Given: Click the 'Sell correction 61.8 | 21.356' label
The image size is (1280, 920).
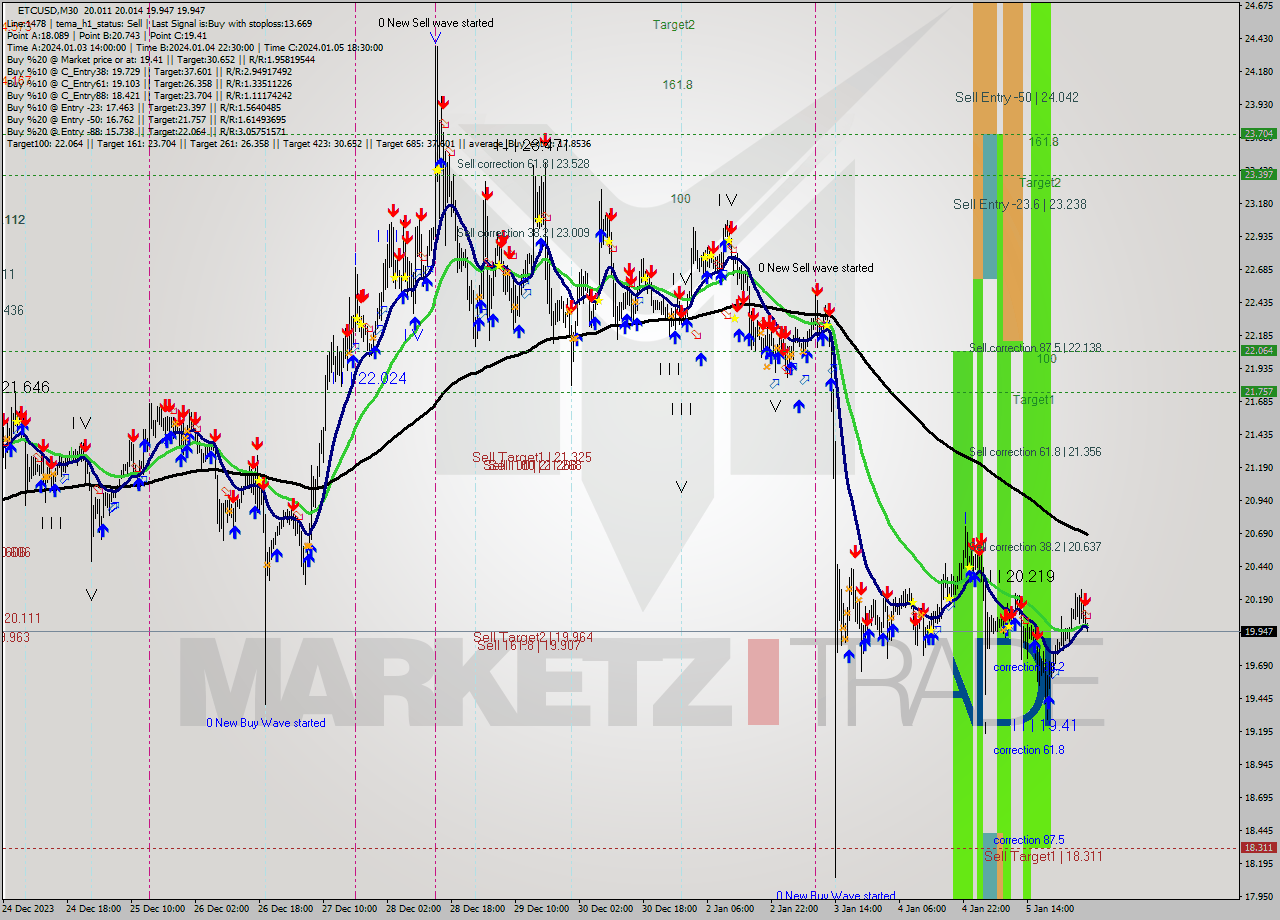Looking at the screenshot, I should 1035,452.
